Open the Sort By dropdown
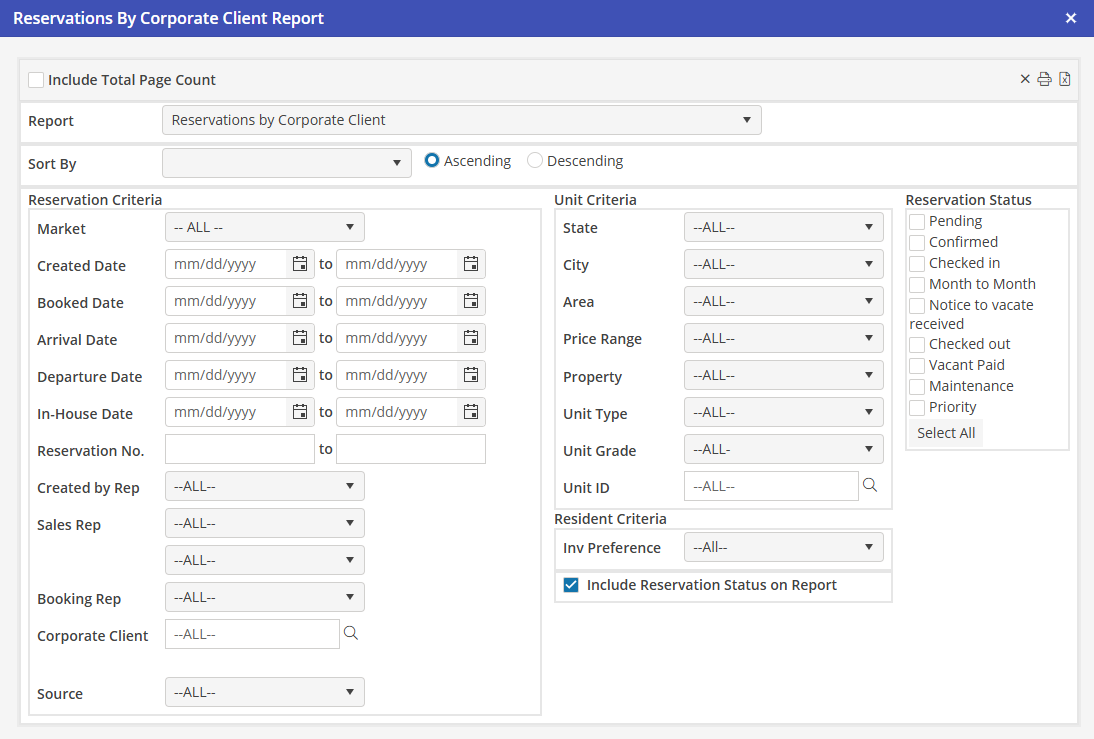This screenshot has width=1094, height=739. pos(286,163)
